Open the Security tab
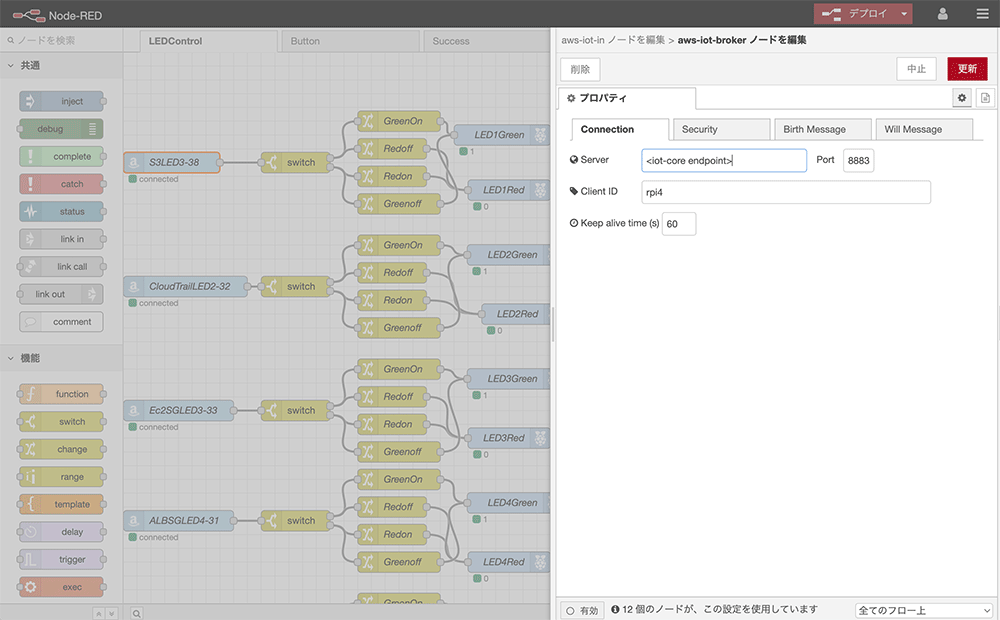Screen dimensions: 1000x620 pyautogui.click(x=721, y=129)
